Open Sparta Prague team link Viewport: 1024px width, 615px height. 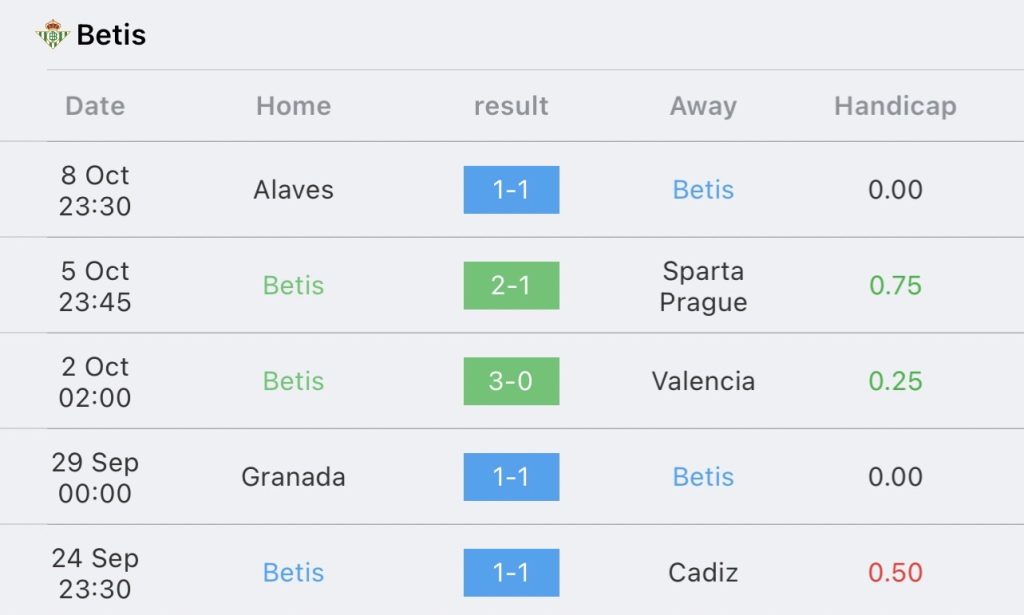pos(703,286)
